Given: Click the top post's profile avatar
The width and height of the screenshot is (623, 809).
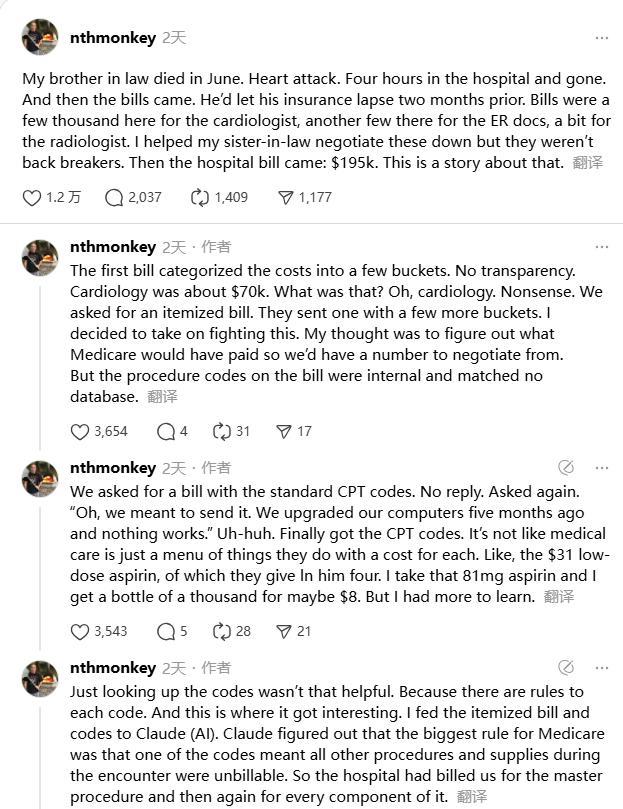Looking at the screenshot, I should point(40,37).
